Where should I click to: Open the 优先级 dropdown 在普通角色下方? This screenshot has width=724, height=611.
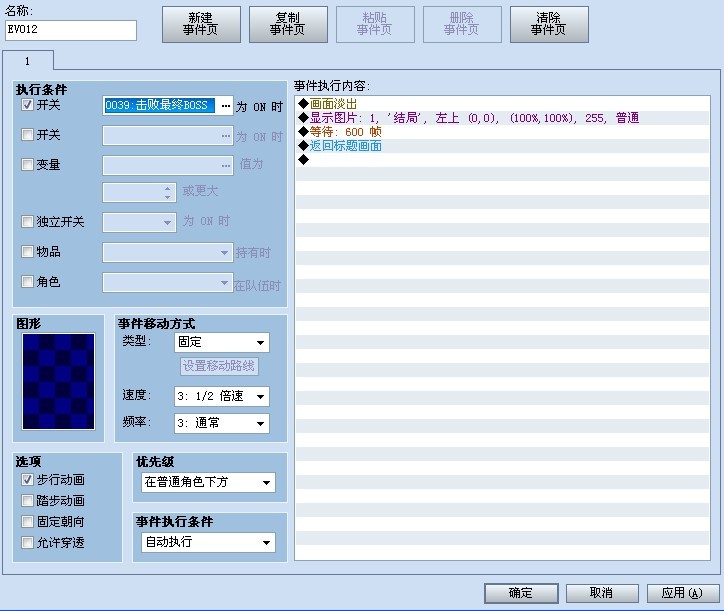pyautogui.click(x=208, y=482)
